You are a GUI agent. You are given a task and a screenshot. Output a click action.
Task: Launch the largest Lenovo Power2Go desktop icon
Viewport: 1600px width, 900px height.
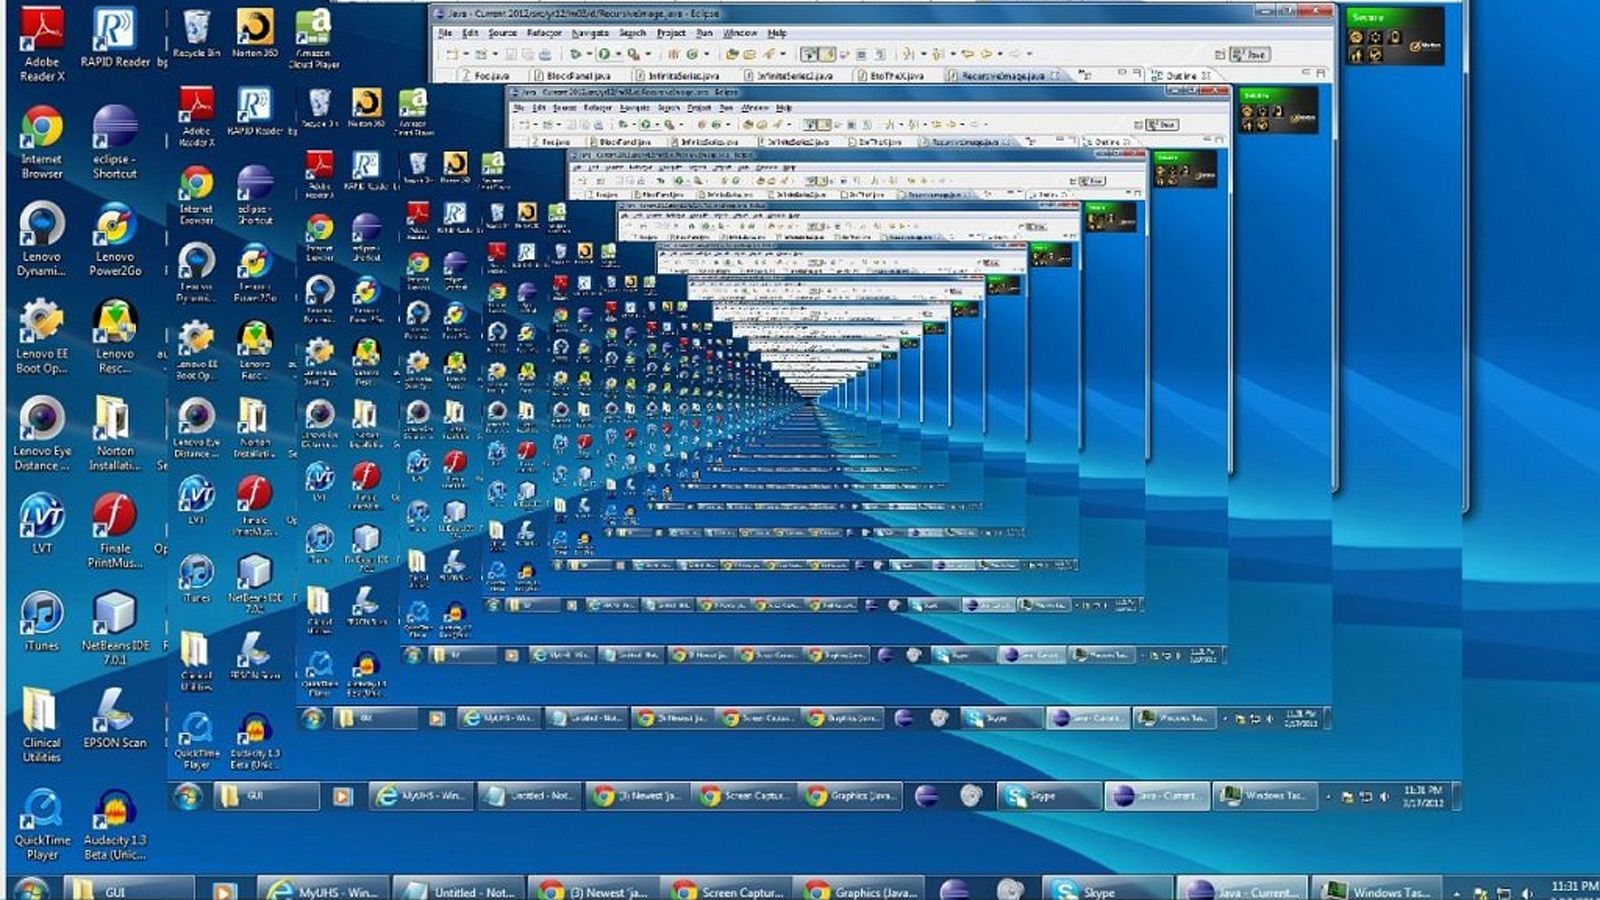pyautogui.click(x=114, y=226)
